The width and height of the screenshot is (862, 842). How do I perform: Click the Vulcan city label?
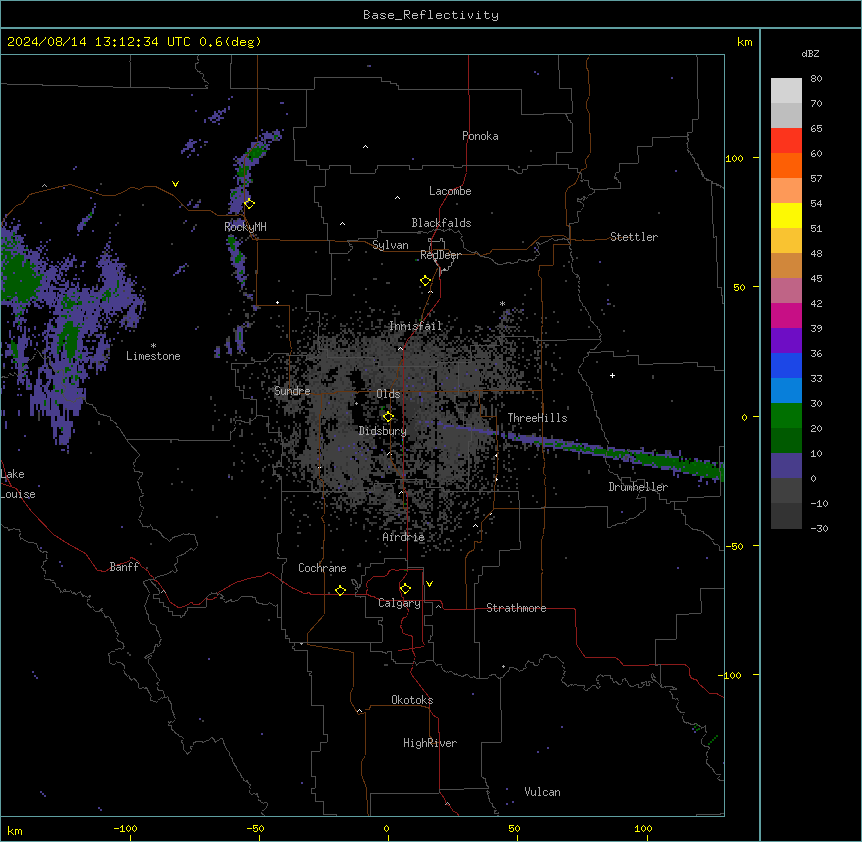[x=542, y=792]
